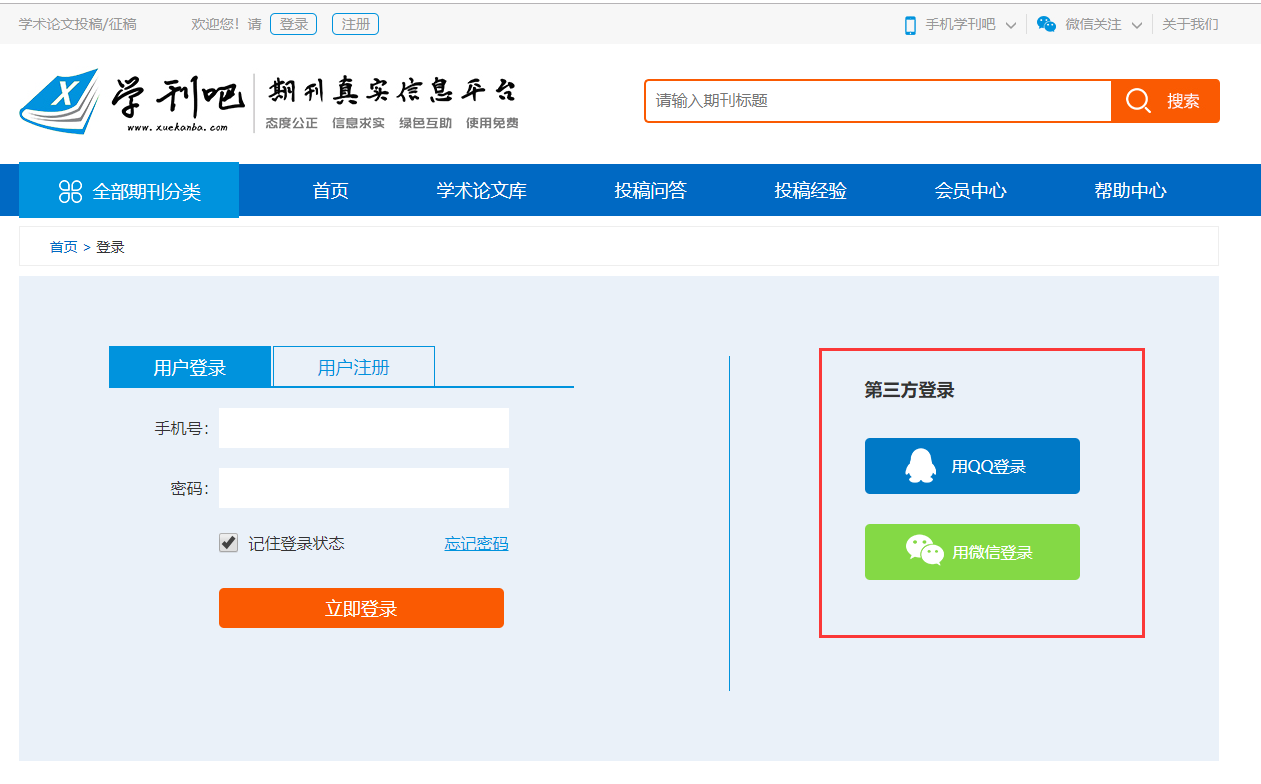Image resolution: width=1261 pixels, height=784 pixels.
Task: Click the orange 搜索 button
Action: (x=1165, y=101)
